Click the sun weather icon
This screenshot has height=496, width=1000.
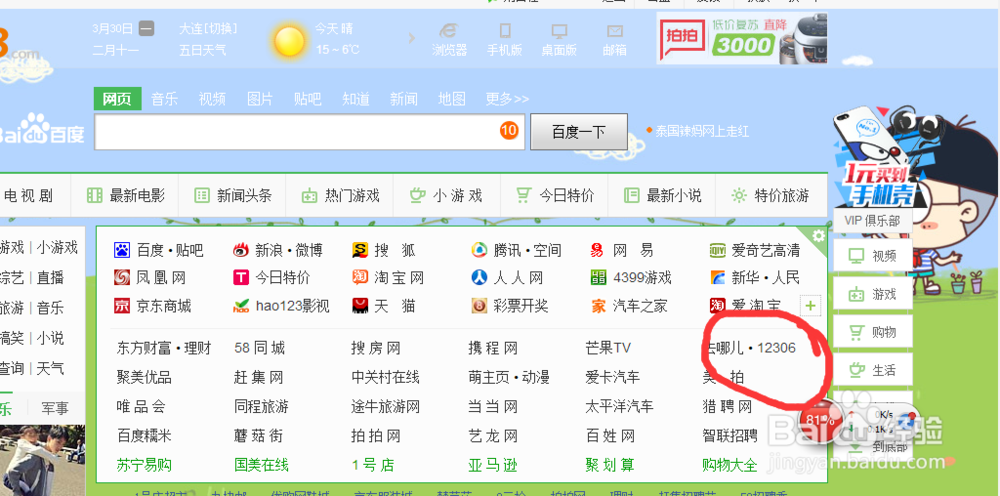tap(290, 41)
